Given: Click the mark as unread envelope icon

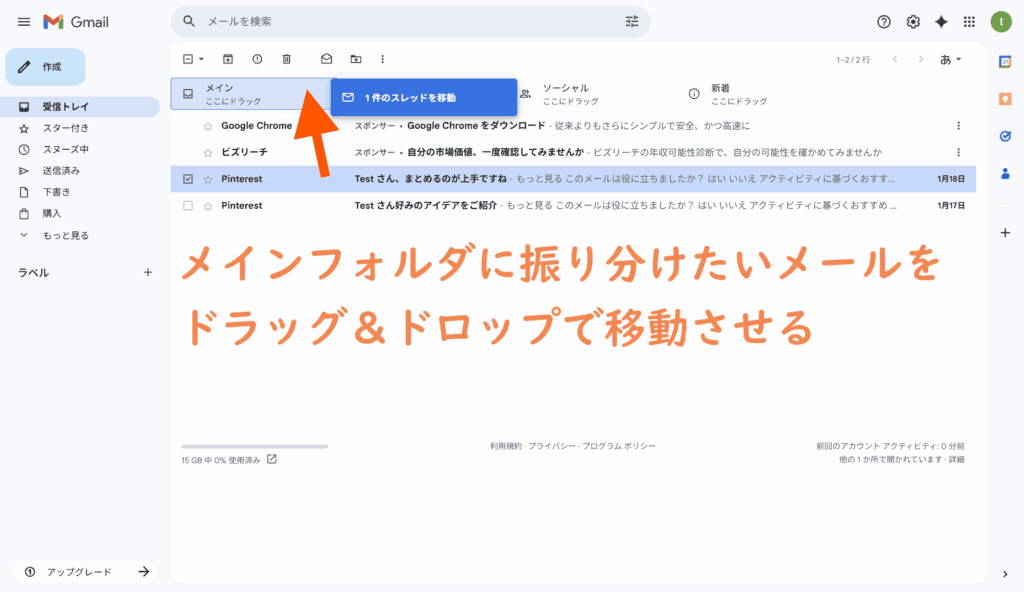Looking at the screenshot, I should pyautogui.click(x=326, y=60).
